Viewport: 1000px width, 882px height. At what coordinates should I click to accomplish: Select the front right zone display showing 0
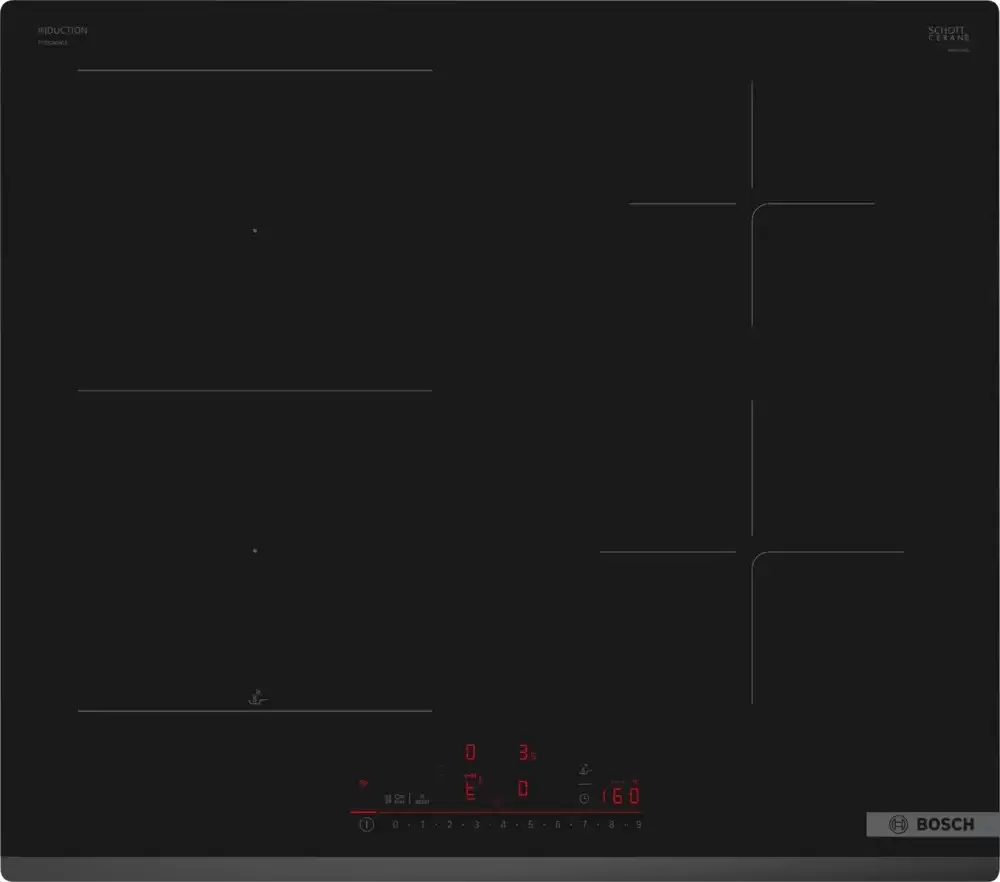tap(523, 789)
